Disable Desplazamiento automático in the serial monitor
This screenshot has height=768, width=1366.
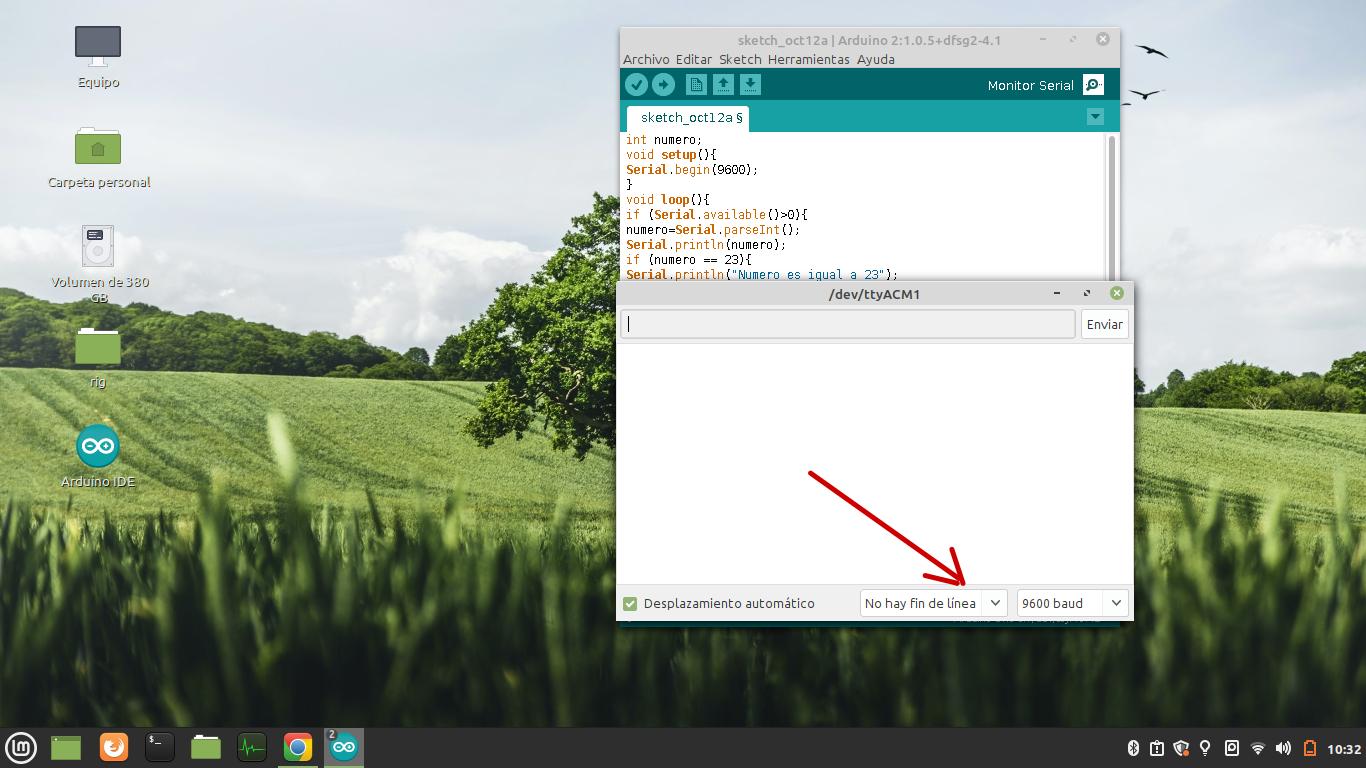[x=630, y=603]
